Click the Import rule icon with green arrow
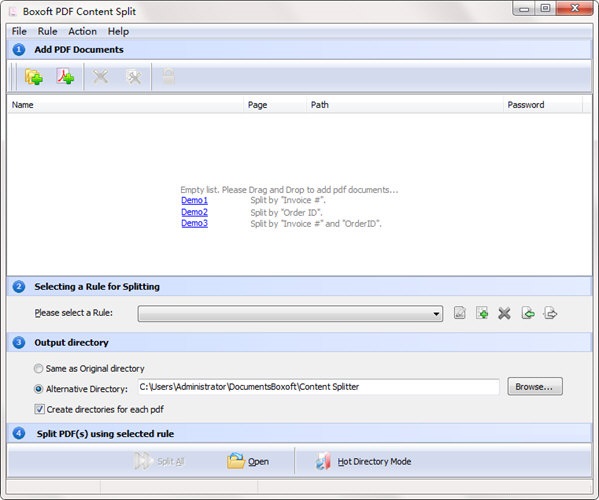This screenshot has width=599, height=500. point(528,313)
